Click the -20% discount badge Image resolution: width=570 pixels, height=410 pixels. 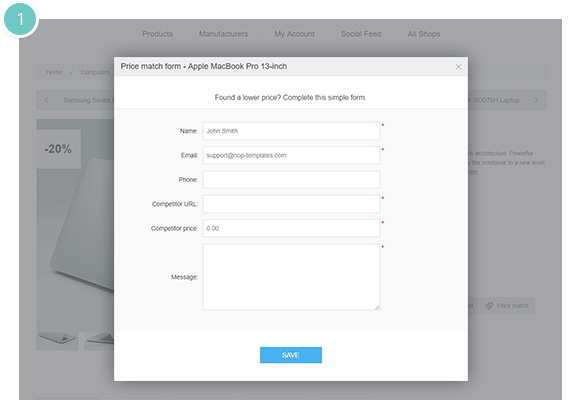click(58, 149)
